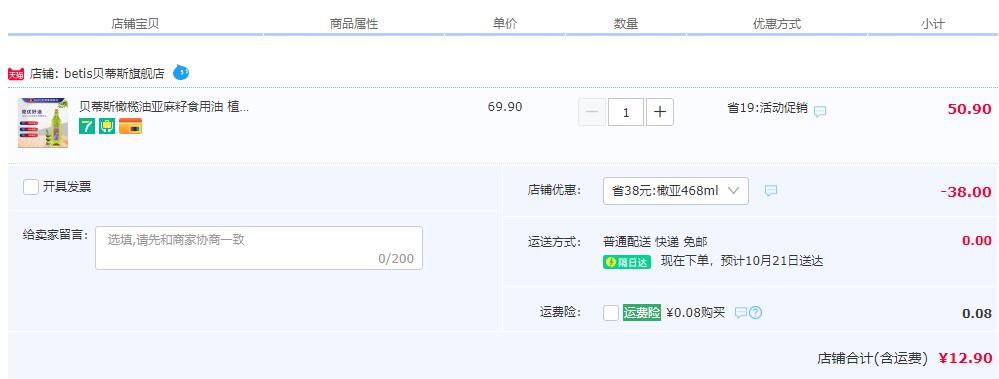Viewport: 999px width, 379px height.
Task: Click the 隔日达 next-day delivery badge
Action: coord(627,262)
